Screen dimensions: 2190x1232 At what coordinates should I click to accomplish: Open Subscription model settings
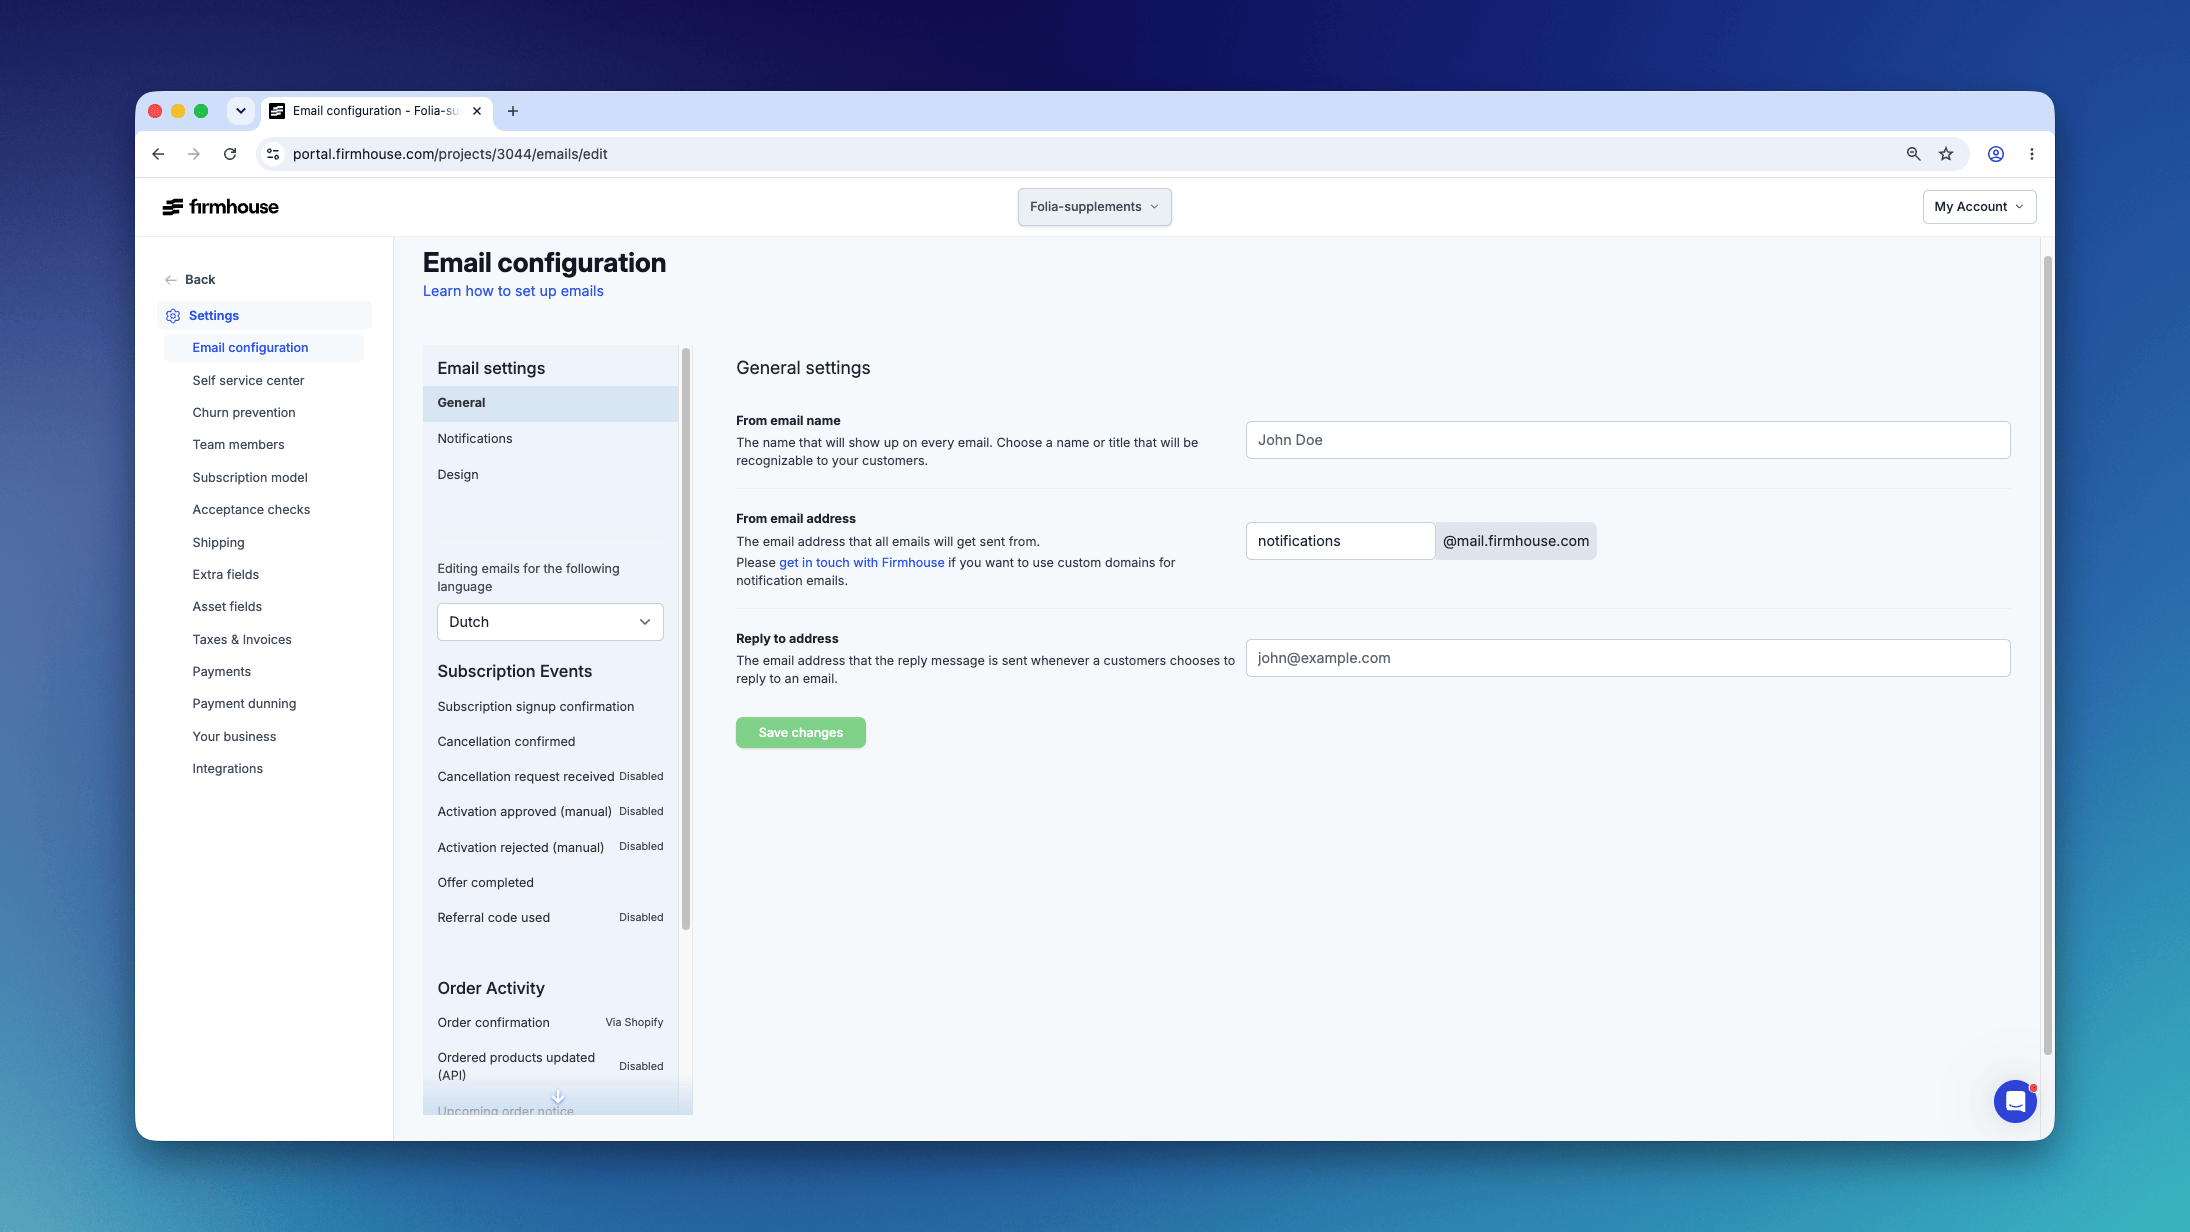(x=250, y=478)
